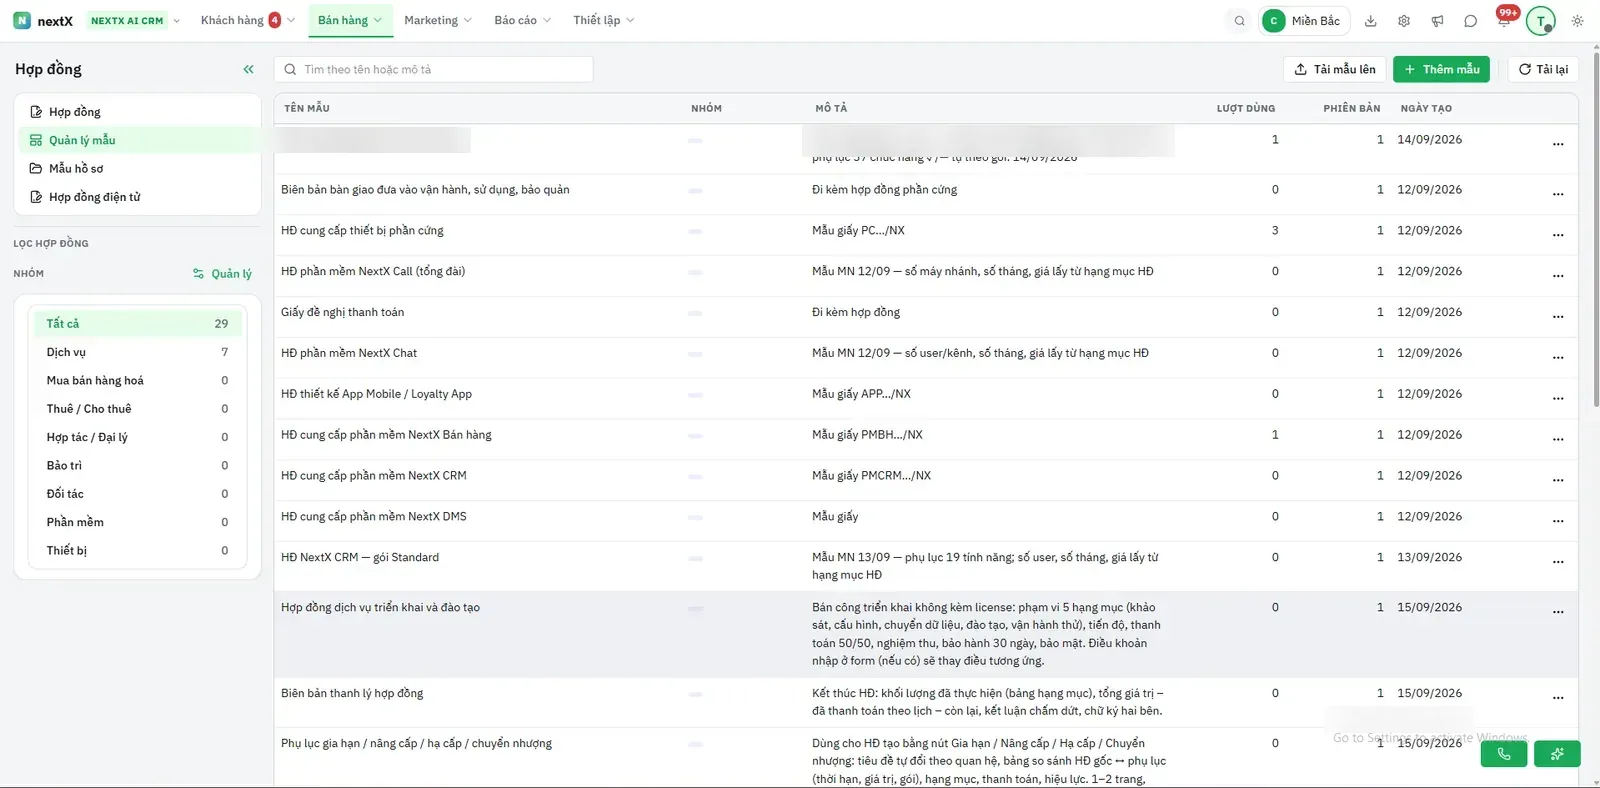Select the Miền Bắc region selector
This screenshot has width=1600, height=788.
pyautogui.click(x=1304, y=21)
